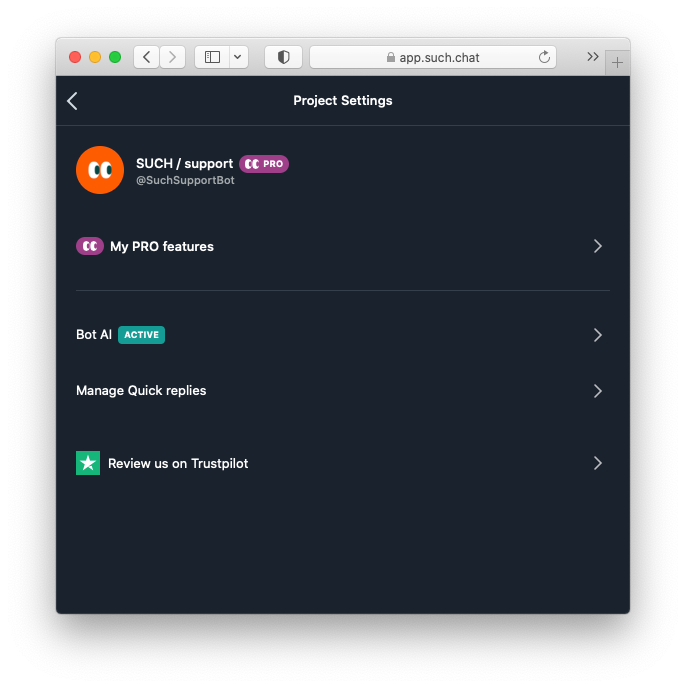Click Safari's browser back navigation button

147,57
